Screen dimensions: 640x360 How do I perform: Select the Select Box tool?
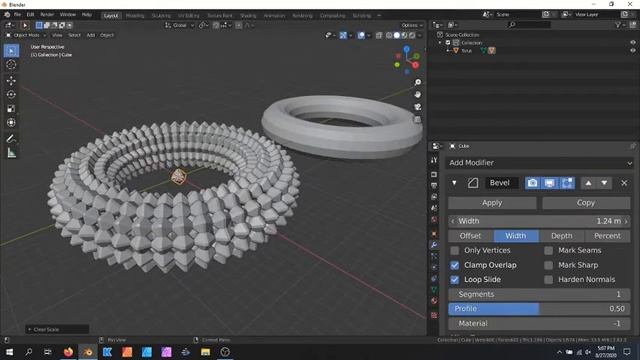point(11,51)
